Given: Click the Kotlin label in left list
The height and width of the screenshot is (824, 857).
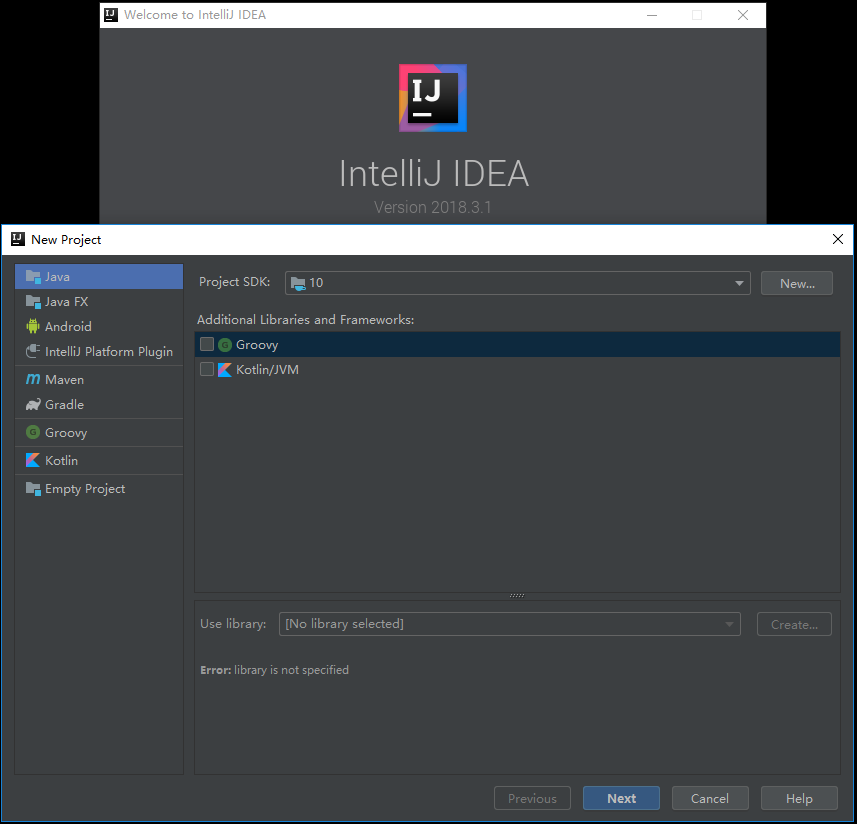Looking at the screenshot, I should point(61,461).
